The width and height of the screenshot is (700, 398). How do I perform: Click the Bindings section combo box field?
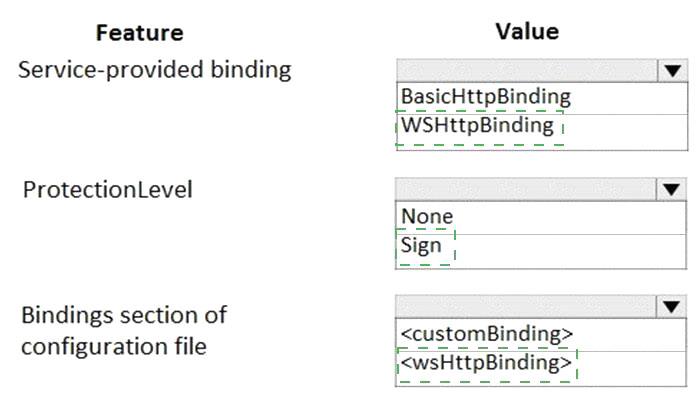pyautogui.click(x=526, y=307)
